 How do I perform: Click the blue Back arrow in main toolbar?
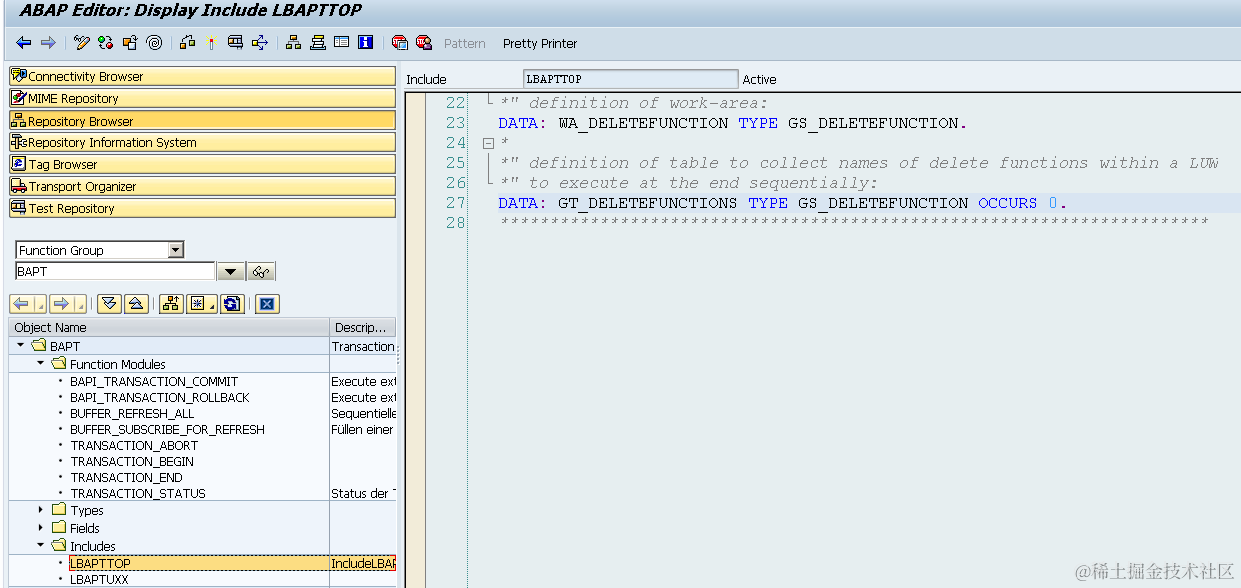[x=23, y=43]
